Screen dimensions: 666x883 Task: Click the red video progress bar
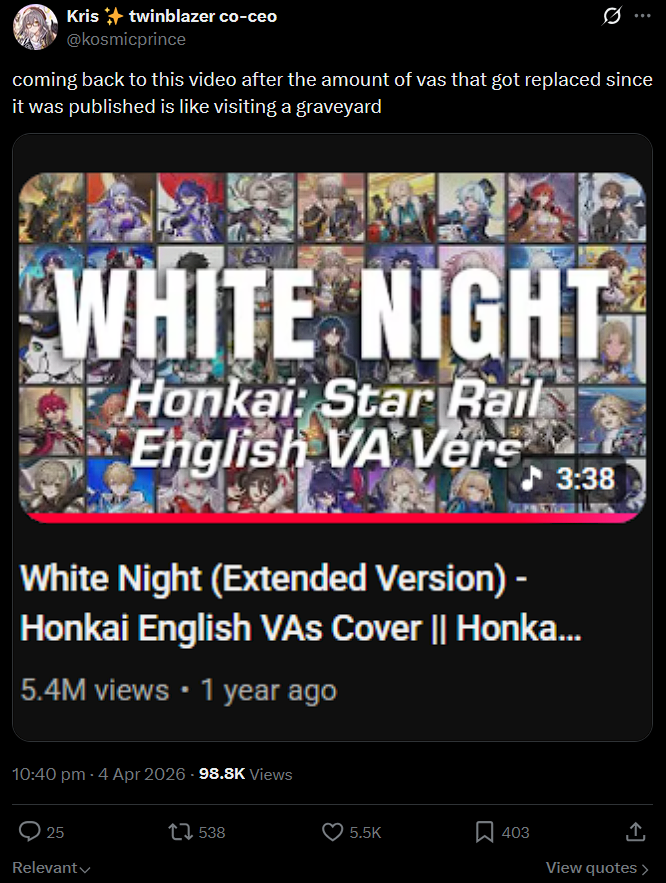[x=332, y=518]
